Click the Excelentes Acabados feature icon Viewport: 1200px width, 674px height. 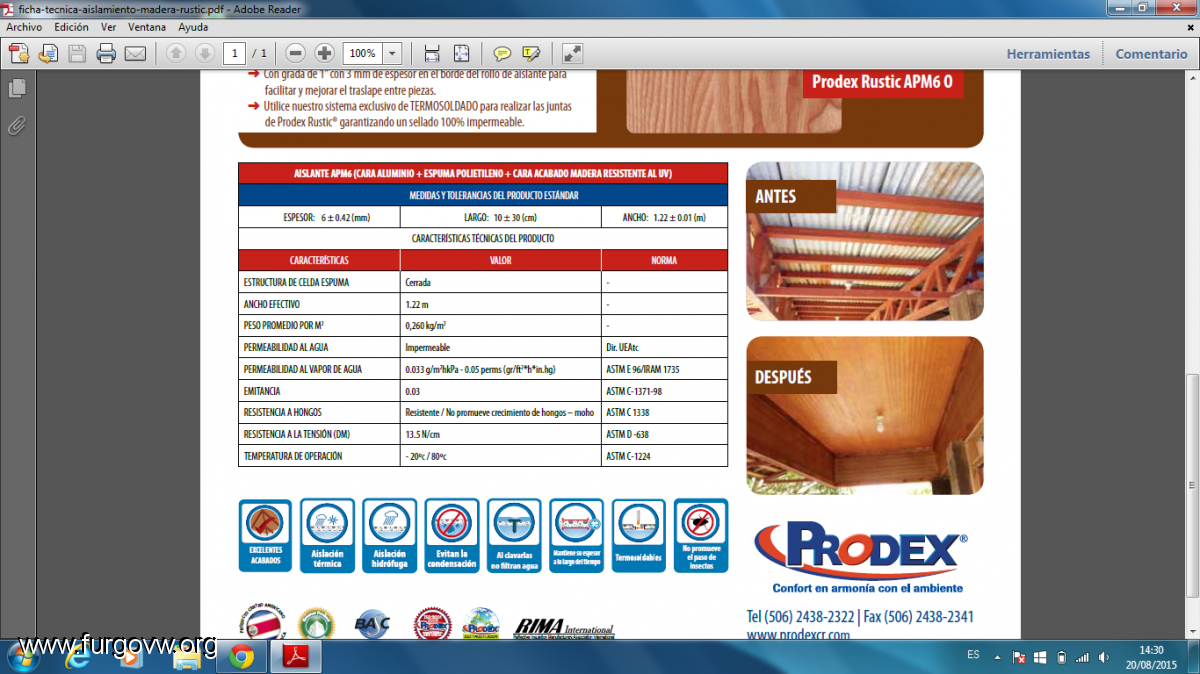[x=266, y=536]
